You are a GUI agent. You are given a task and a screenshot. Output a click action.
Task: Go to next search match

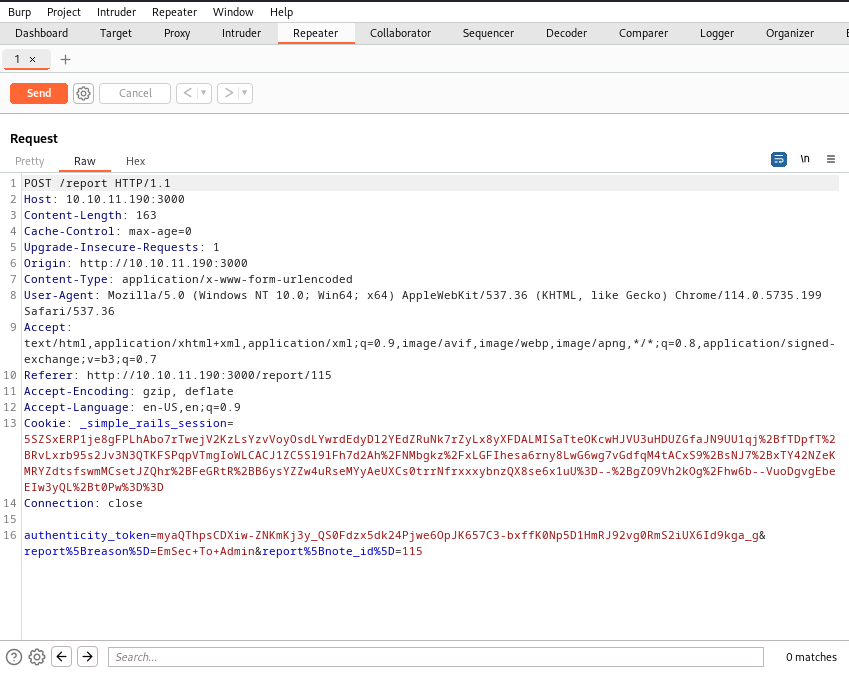pyautogui.click(x=88, y=657)
